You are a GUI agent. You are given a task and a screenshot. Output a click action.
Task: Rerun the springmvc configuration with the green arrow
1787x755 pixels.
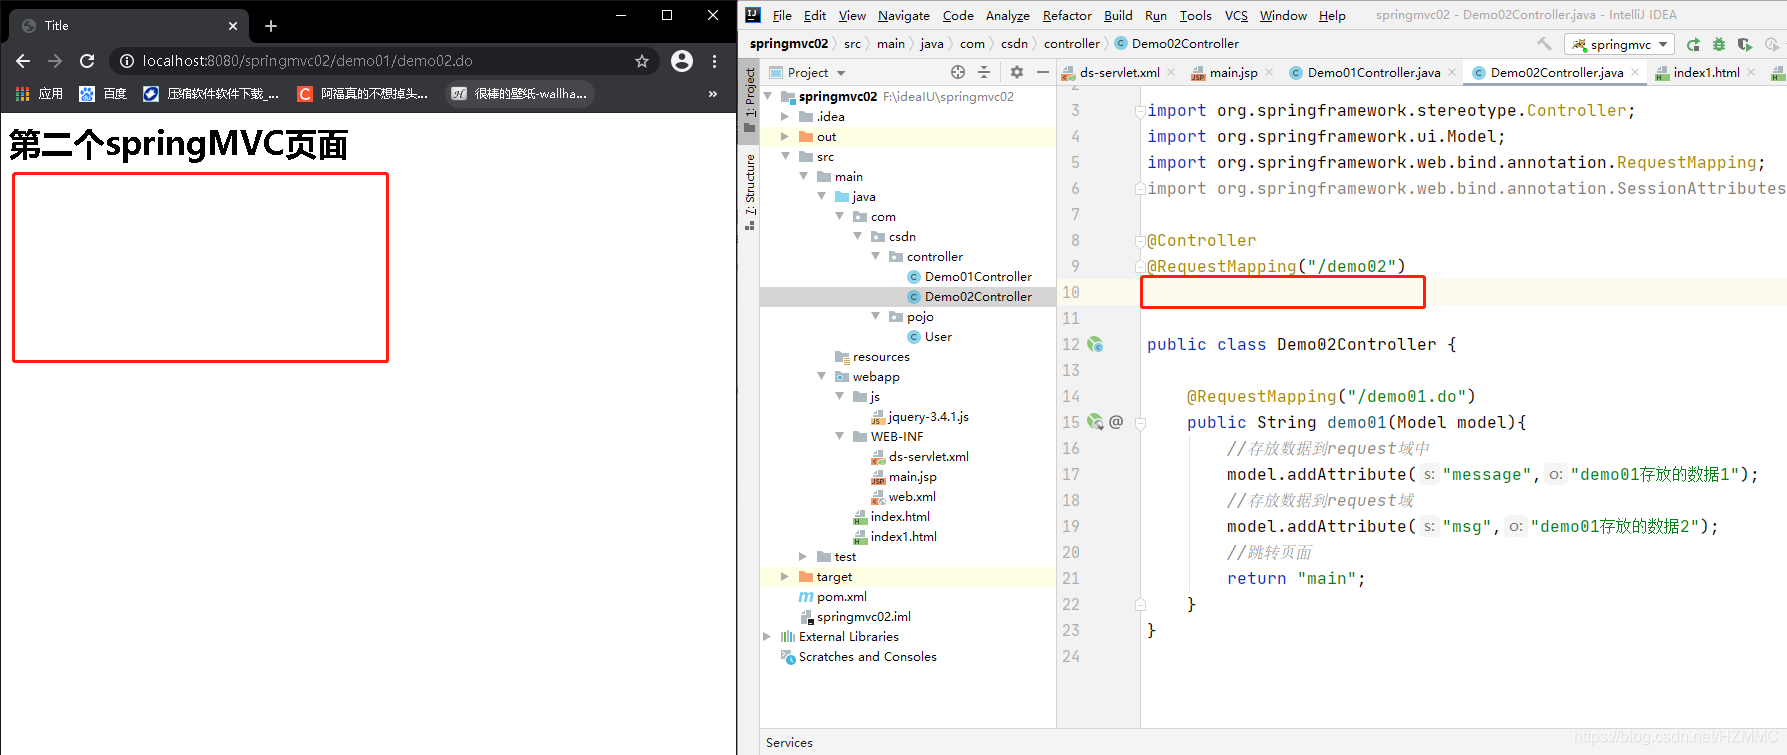coord(1693,44)
